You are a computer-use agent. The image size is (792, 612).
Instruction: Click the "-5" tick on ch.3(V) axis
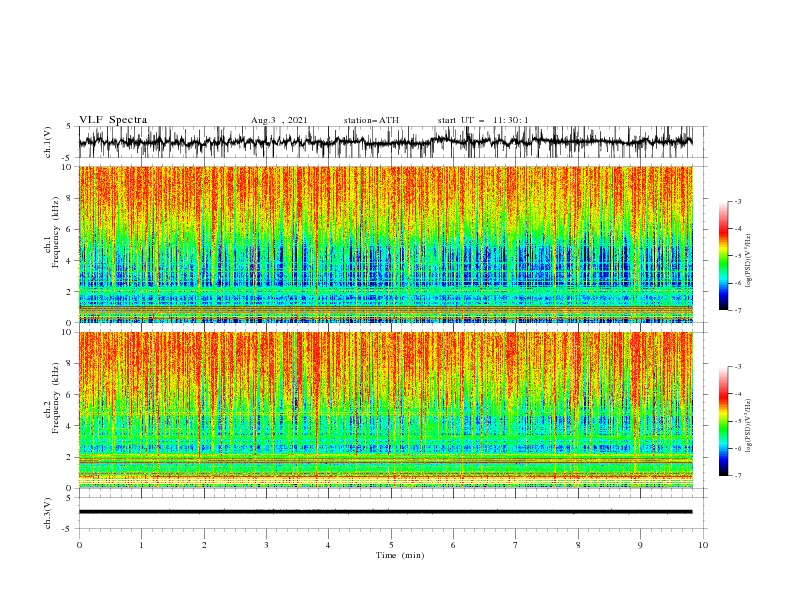[67, 529]
